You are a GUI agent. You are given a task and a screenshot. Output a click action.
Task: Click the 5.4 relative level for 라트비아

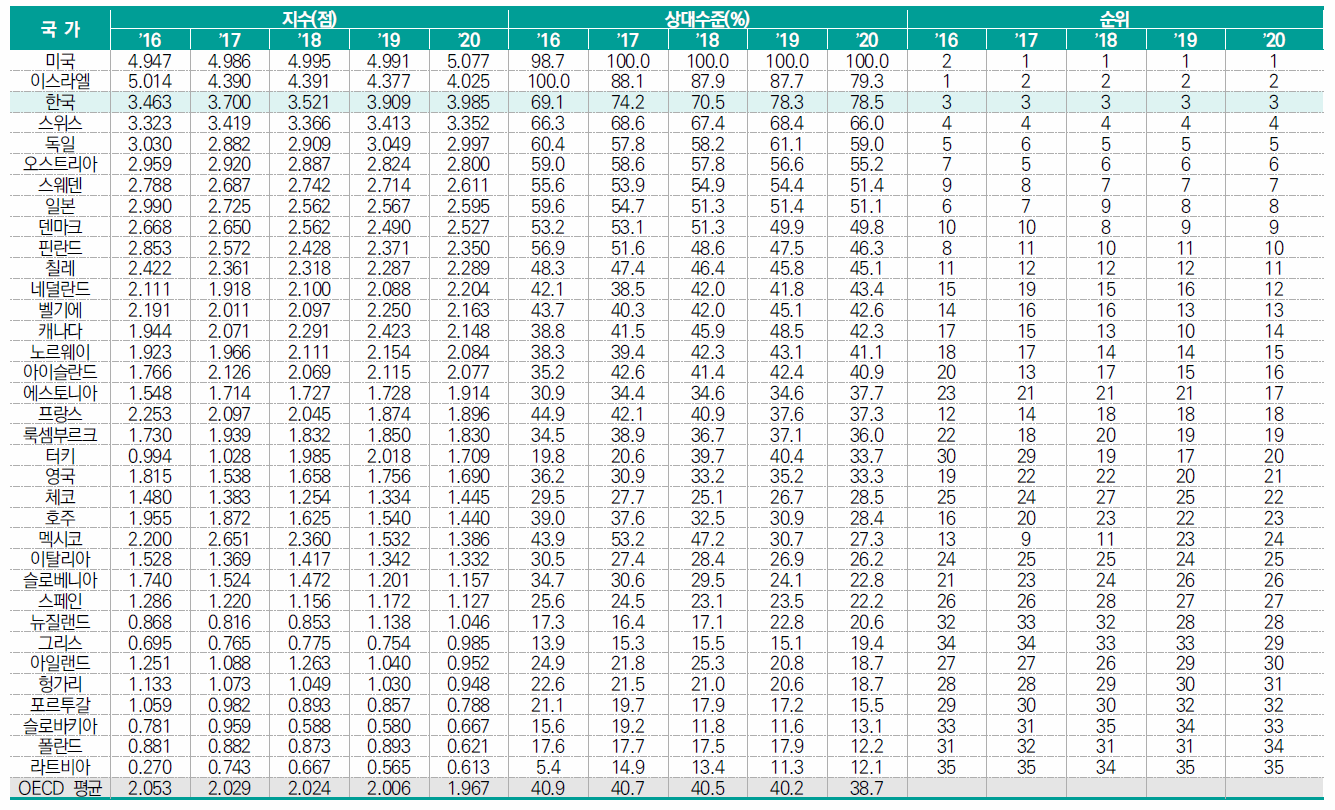point(548,767)
